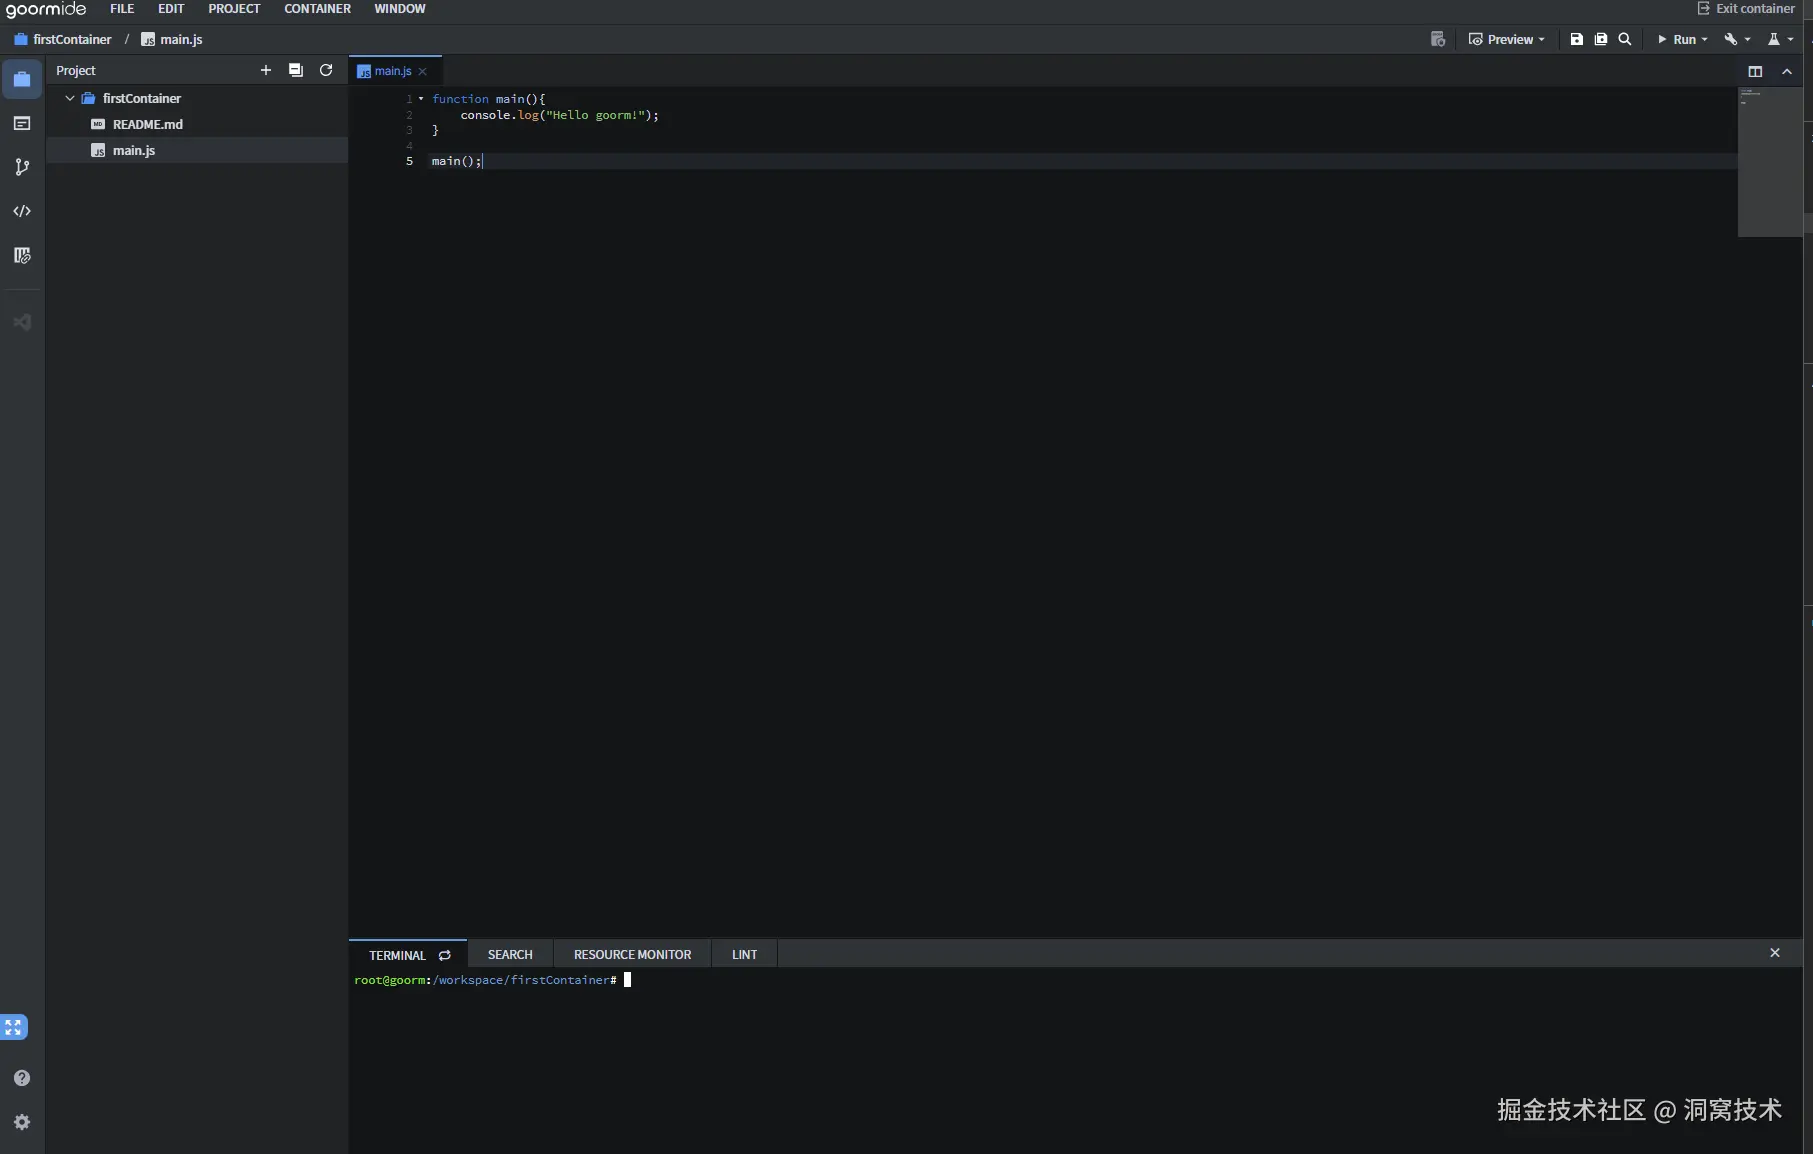
Task: Click the console.log line in editor
Action: (x=559, y=115)
